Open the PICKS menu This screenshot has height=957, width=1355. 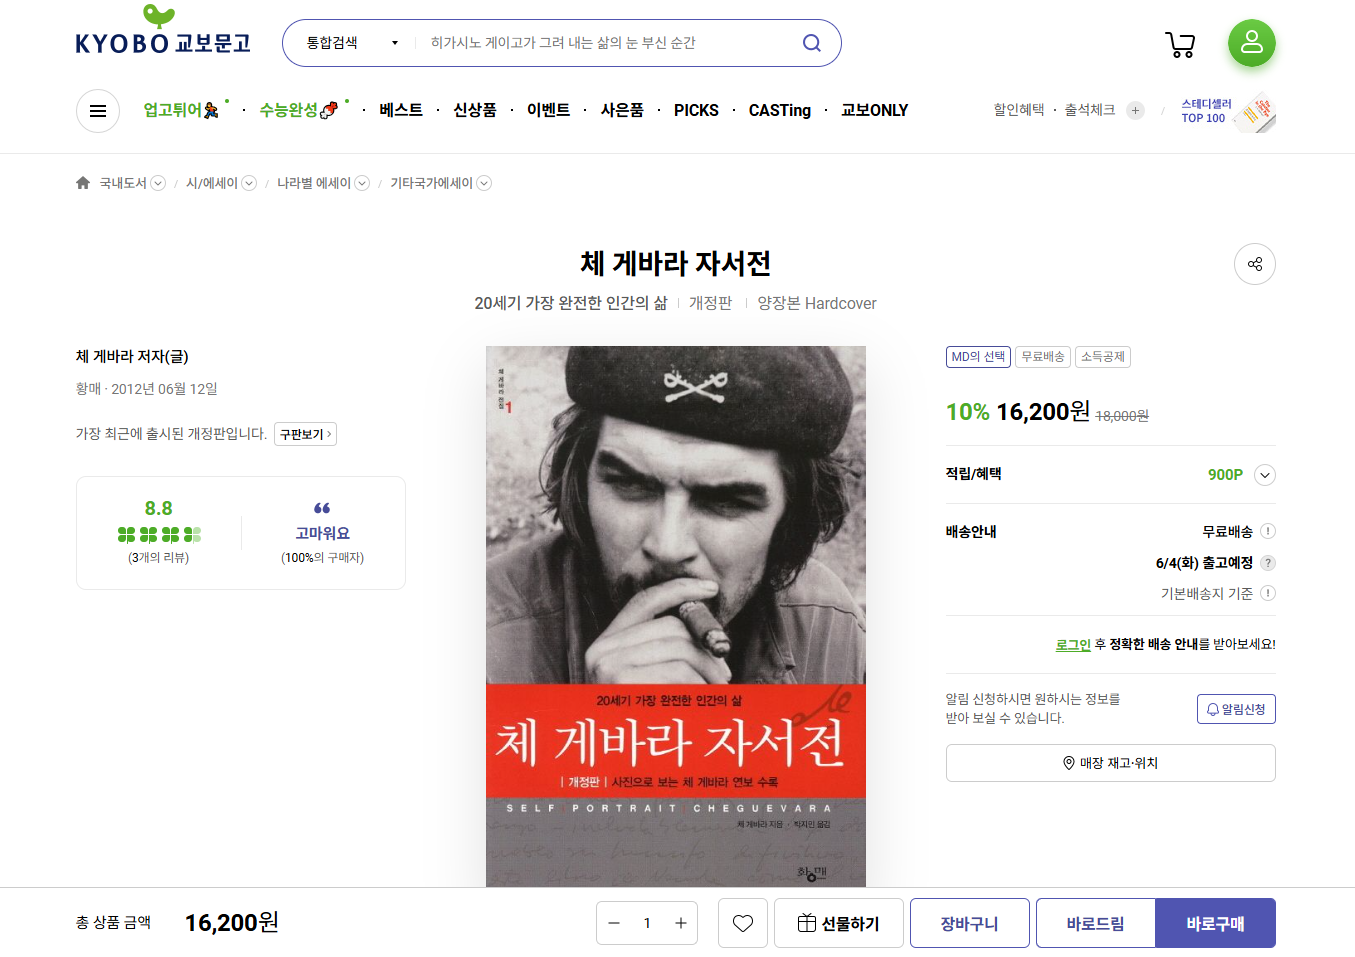click(696, 110)
